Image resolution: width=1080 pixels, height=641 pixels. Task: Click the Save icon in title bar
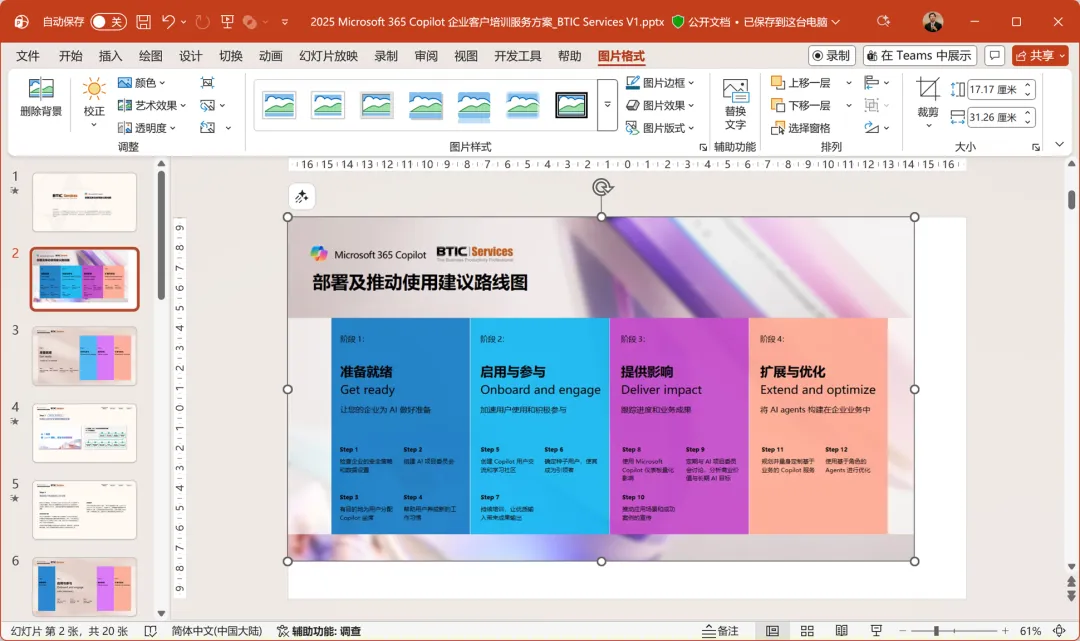tap(143, 22)
